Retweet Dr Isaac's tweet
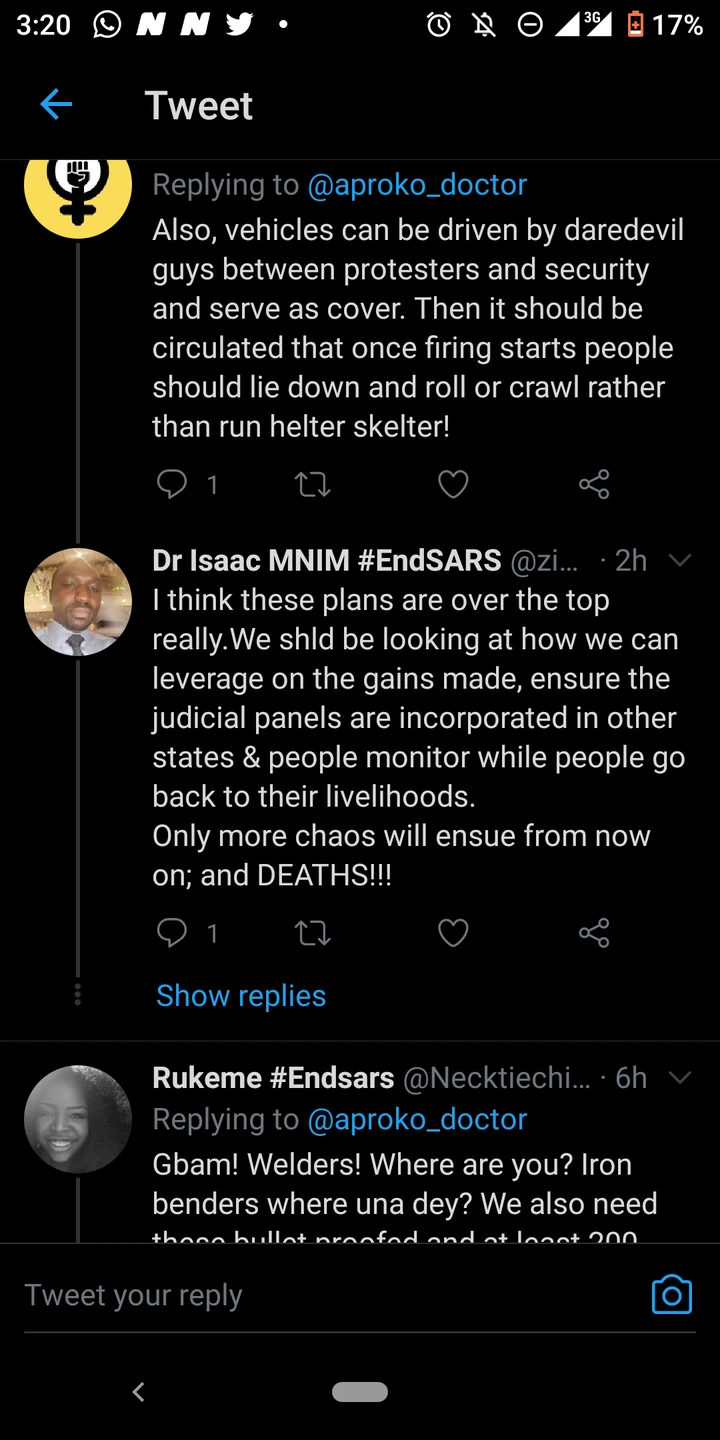 [313, 933]
